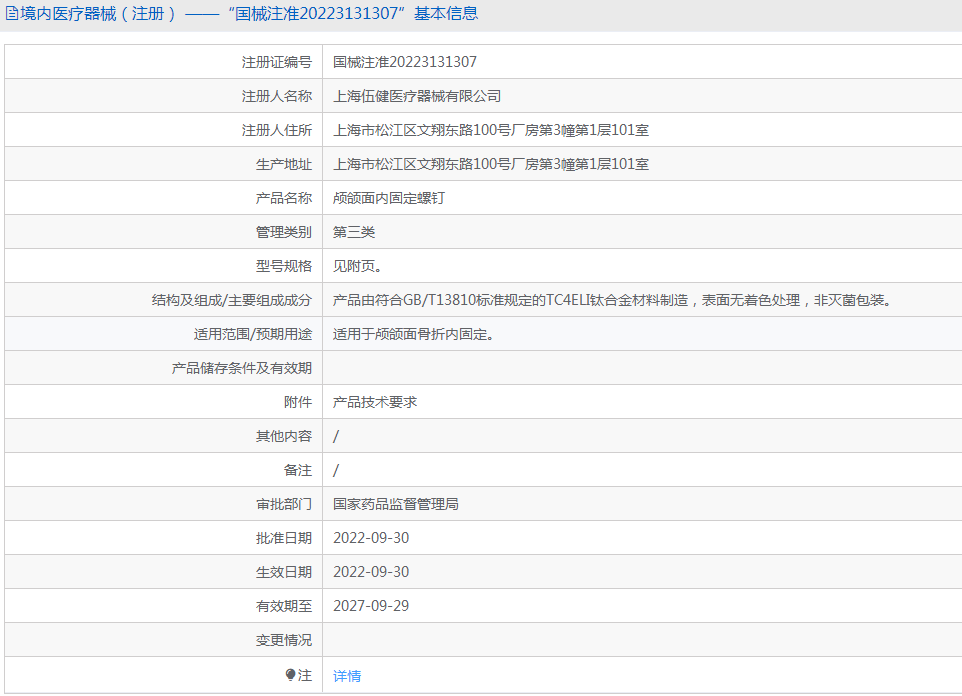Select the address value in the 生产地址 row
This screenshot has width=962, height=696.
tap(491, 164)
